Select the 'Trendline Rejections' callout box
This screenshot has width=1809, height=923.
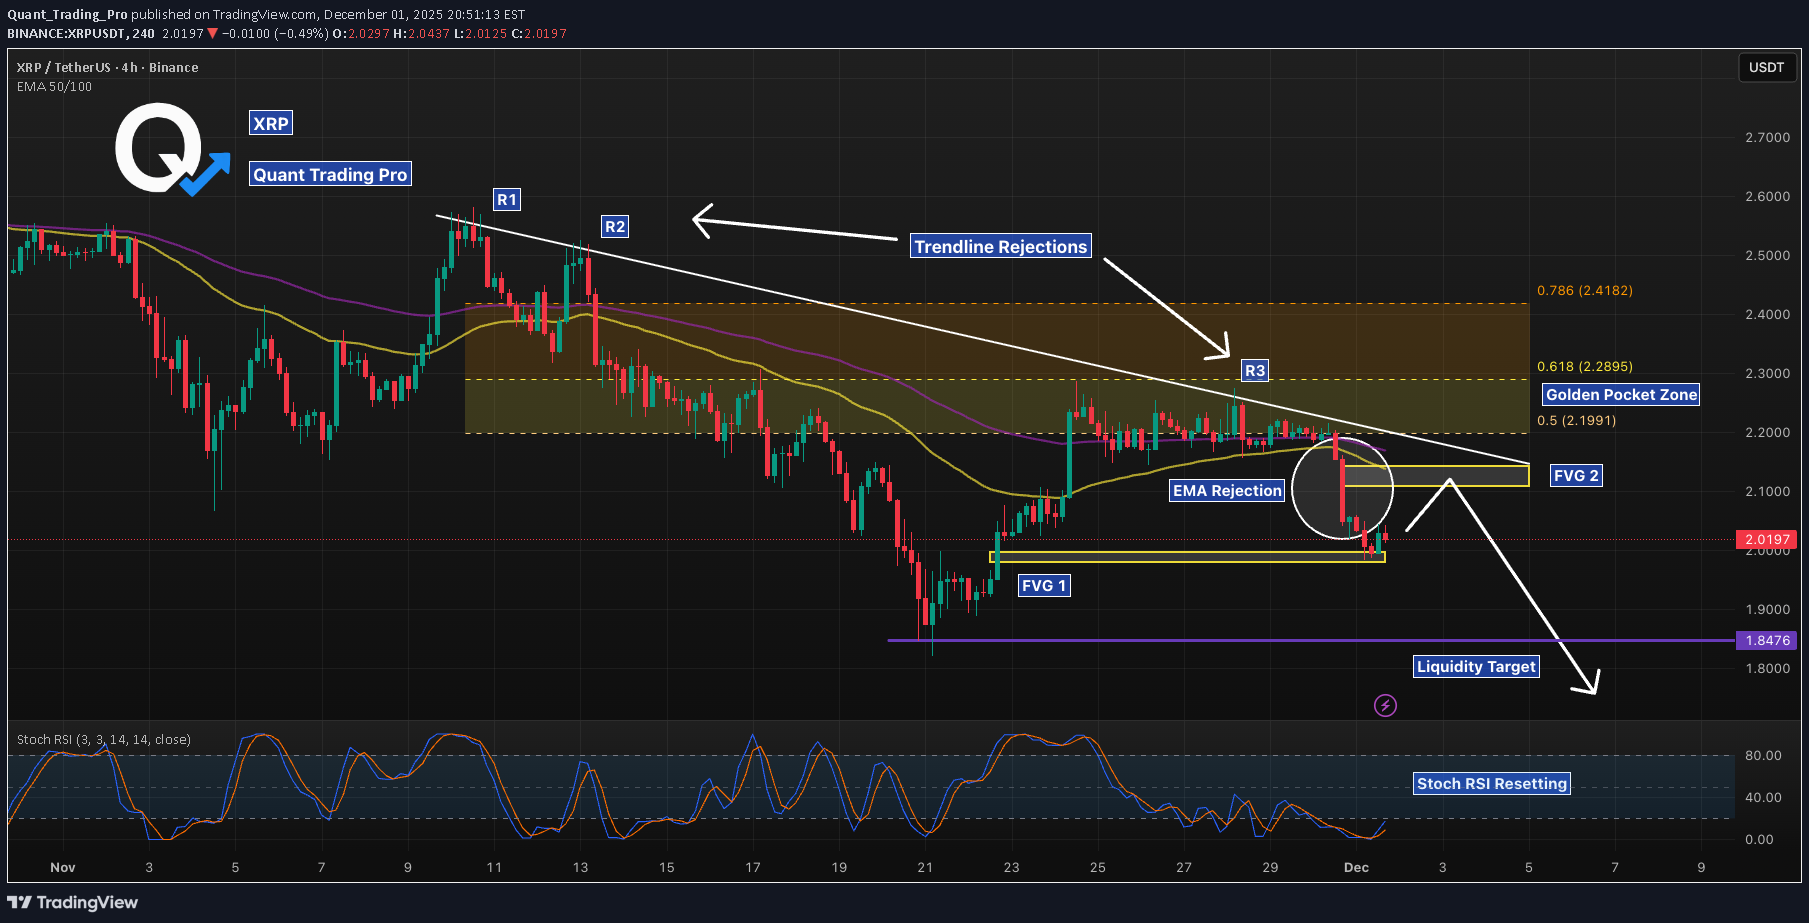coord(1000,246)
